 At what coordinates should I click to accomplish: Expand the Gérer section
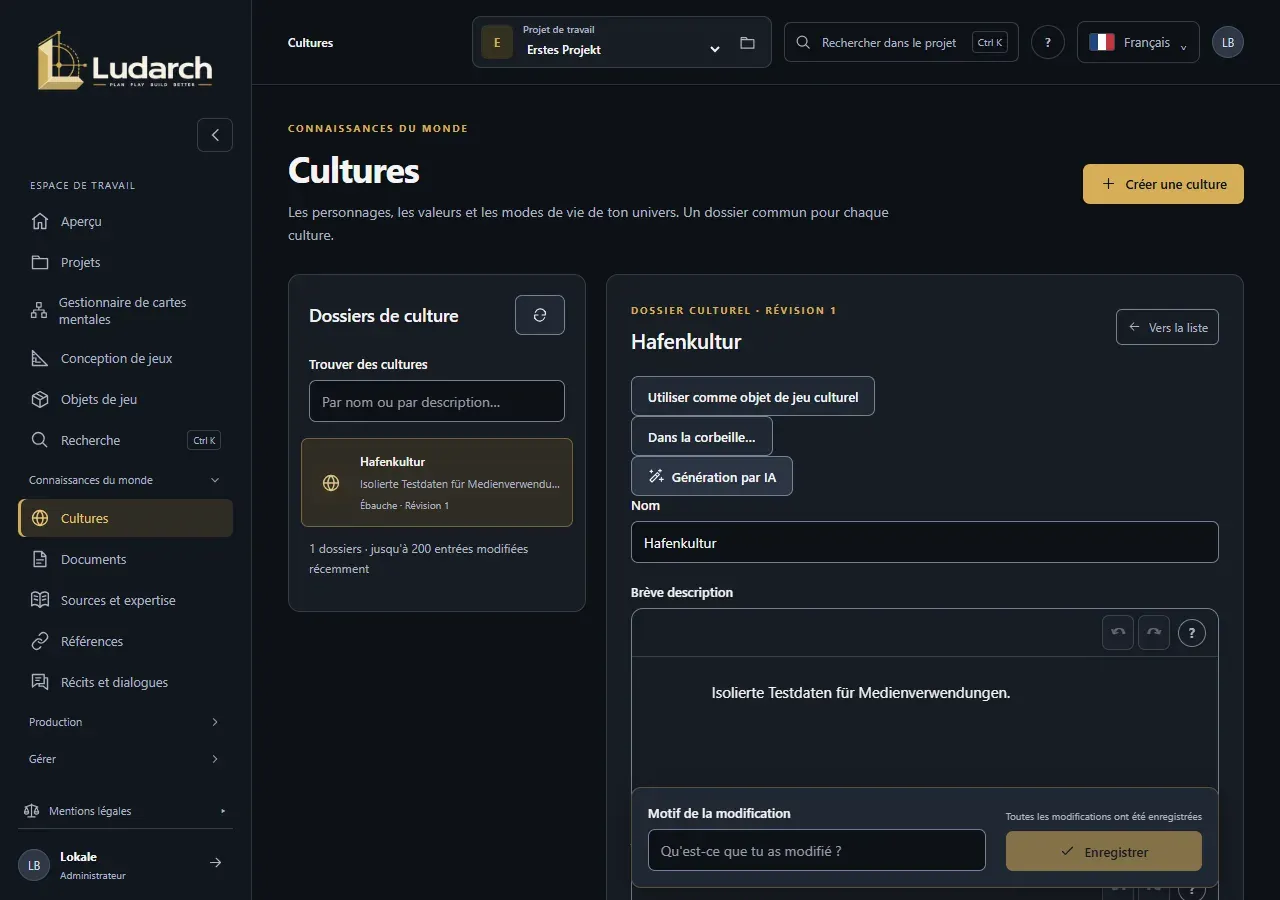pos(125,759)
